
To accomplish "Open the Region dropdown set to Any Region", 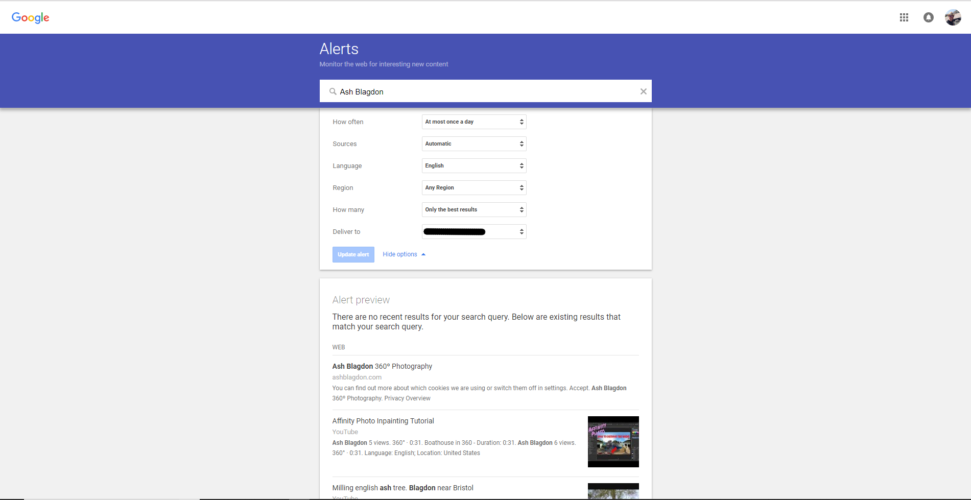I will (474, 188).
